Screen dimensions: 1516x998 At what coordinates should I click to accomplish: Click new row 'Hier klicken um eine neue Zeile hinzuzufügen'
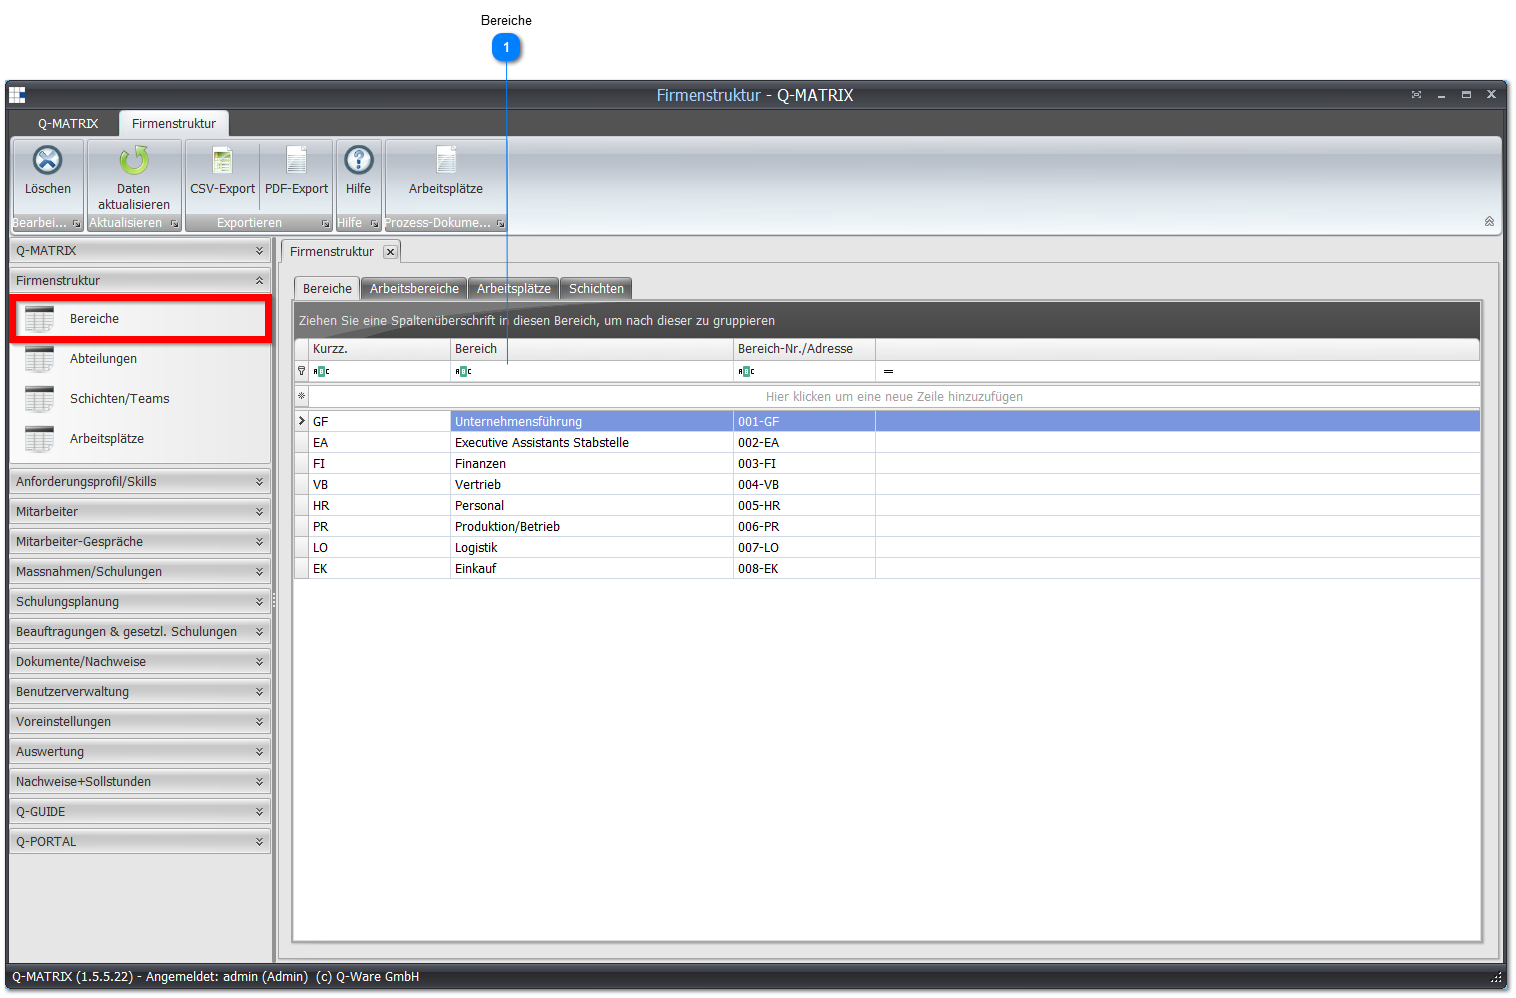[894, 397]
